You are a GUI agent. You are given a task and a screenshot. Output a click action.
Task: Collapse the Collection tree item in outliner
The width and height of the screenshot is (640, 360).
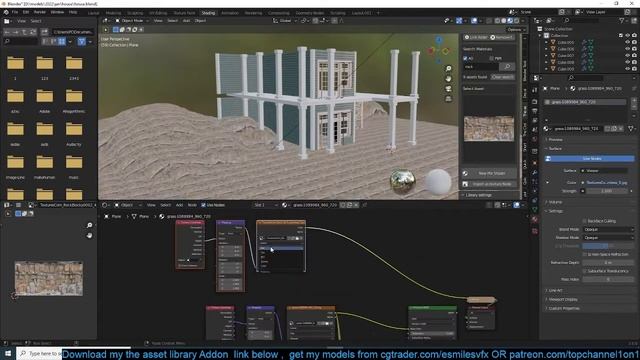coord(540,36)
